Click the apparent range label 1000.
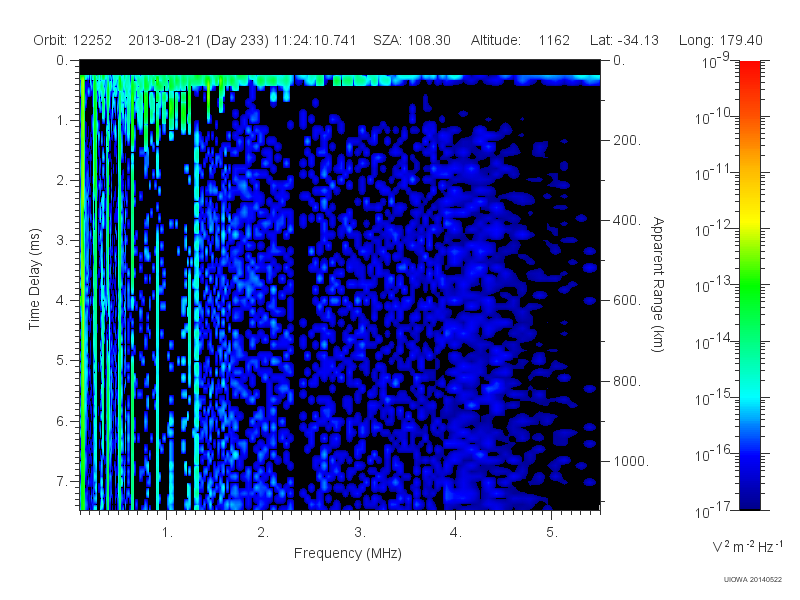 (631, 461)
